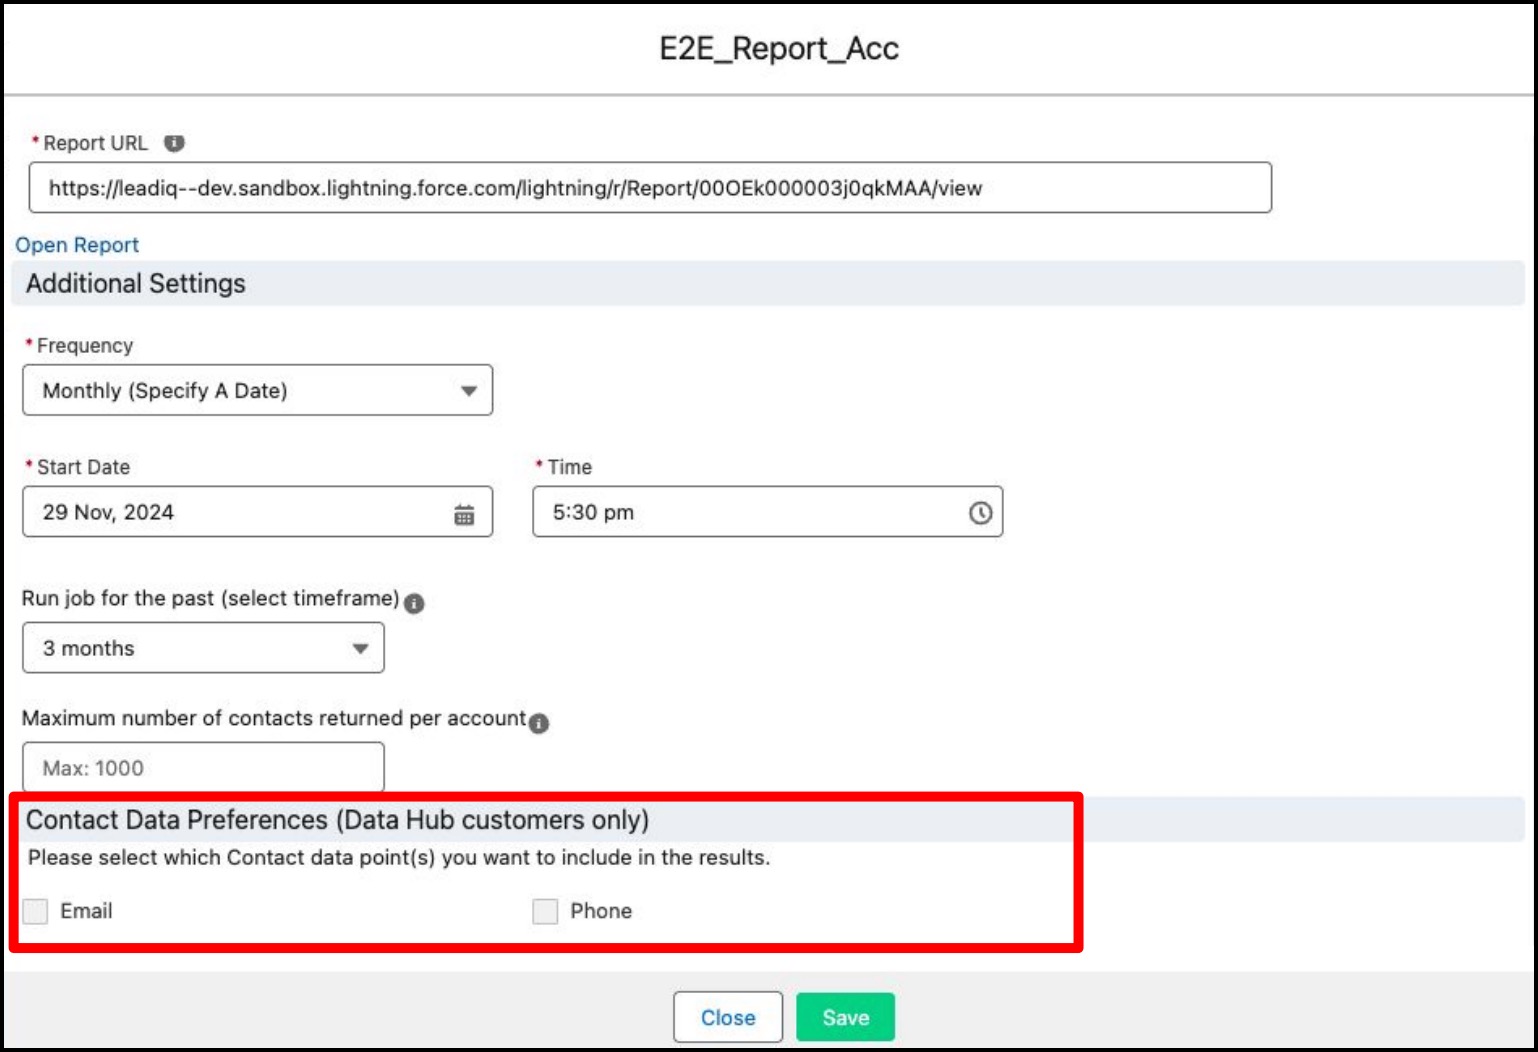
Task: Click the Open Report link
Action: pyautogui.click(x=77, y=245)
